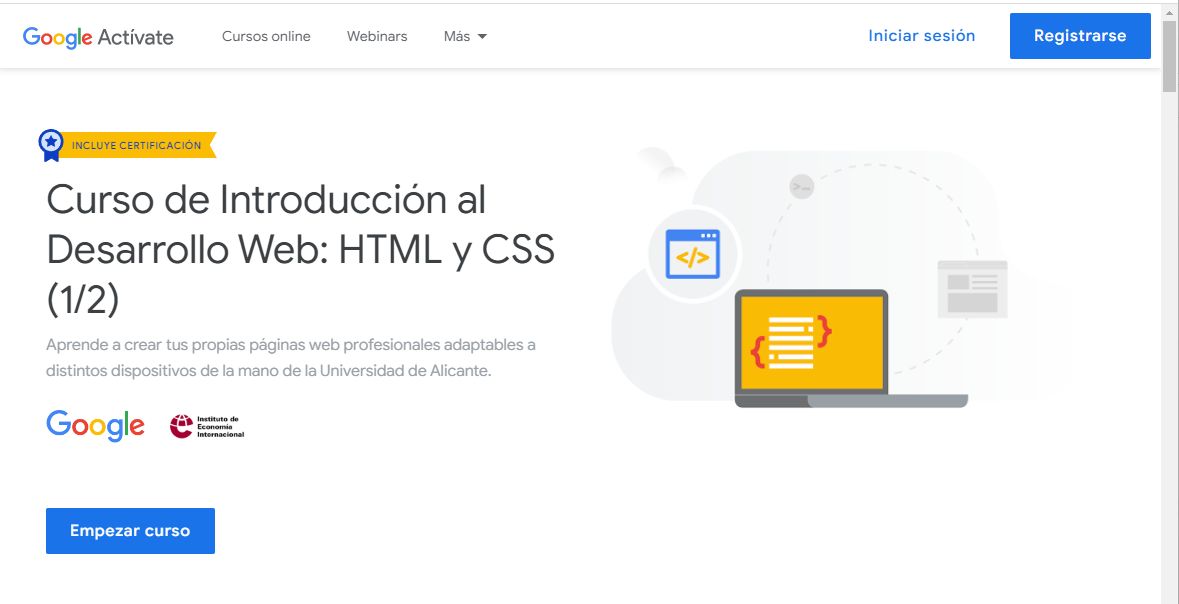The height and width of the screenshot is (604, 1179).
Task: Click the Instituto de Economía Internacional logo
Action: point(207,426)
